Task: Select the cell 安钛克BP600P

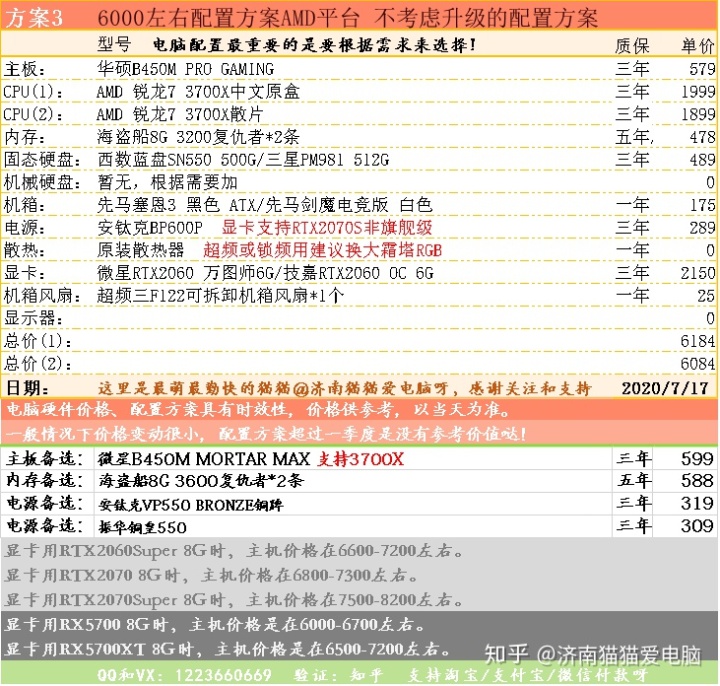Action: (150, 227)
